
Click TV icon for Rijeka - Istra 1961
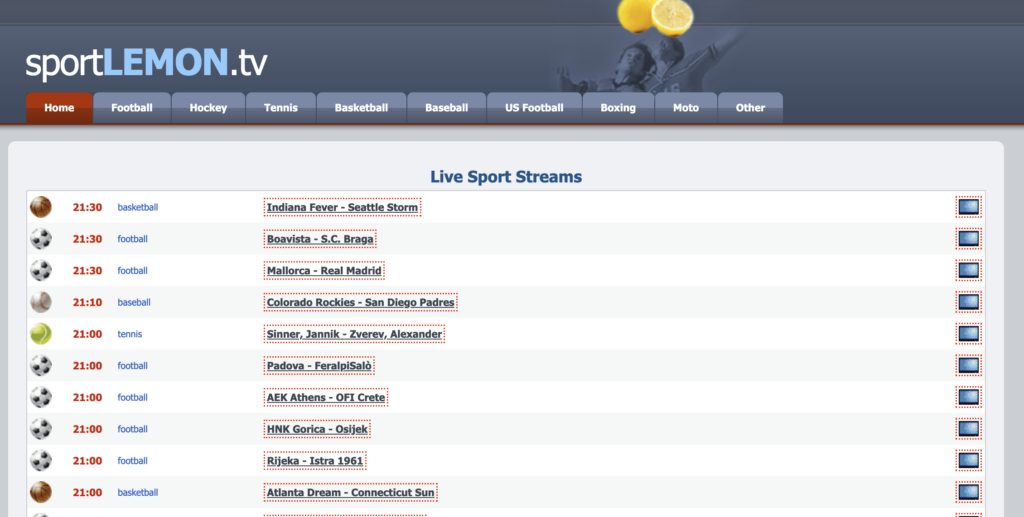(968, 461)
